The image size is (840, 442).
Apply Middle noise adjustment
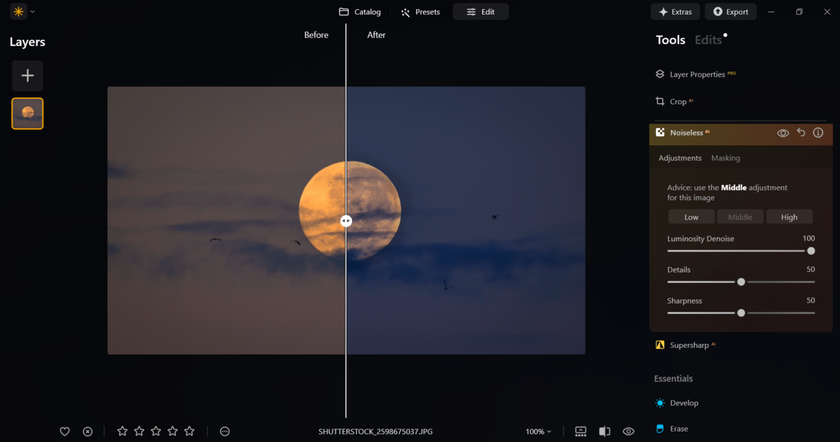pos(740,217)
